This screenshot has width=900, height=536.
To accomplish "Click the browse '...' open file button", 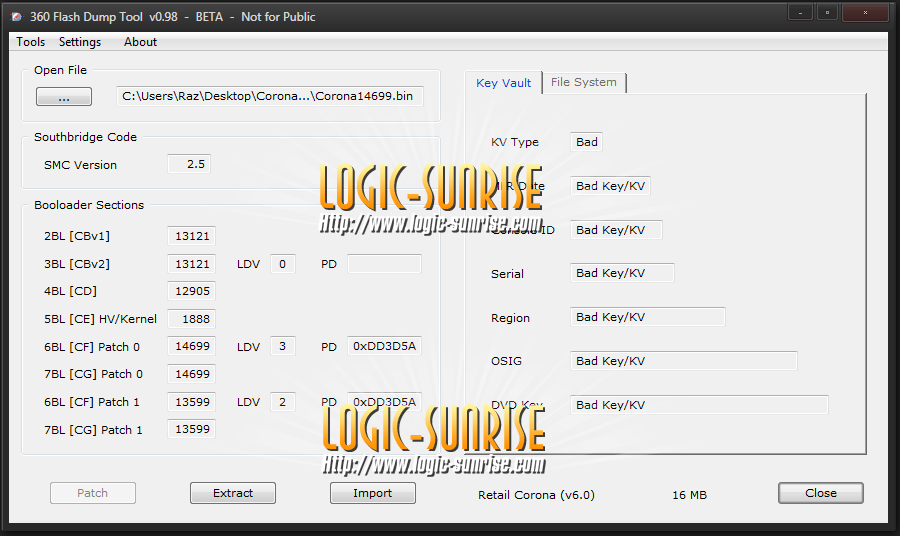I will tap(64, 96).
